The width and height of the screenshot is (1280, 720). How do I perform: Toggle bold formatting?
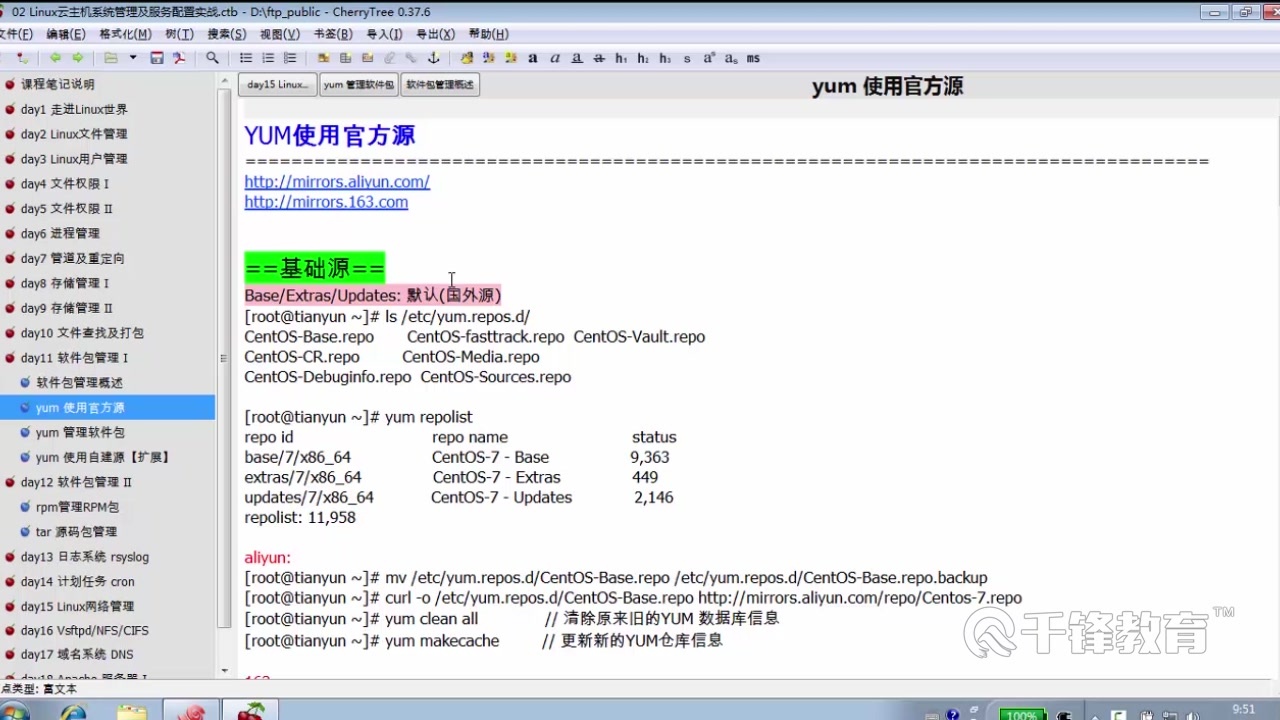pyautogui.click(x=533, y=58)
